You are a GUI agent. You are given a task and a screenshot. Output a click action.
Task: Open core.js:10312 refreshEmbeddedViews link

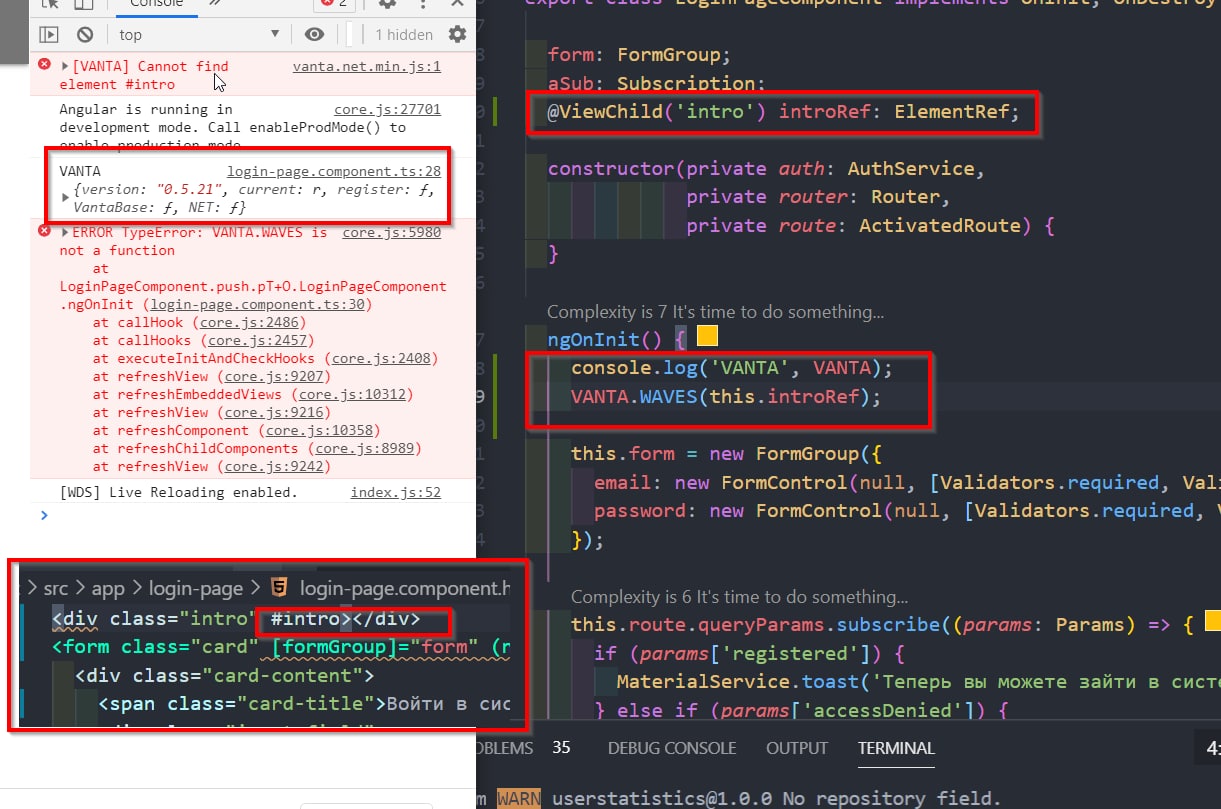click(x=353, y=394)
